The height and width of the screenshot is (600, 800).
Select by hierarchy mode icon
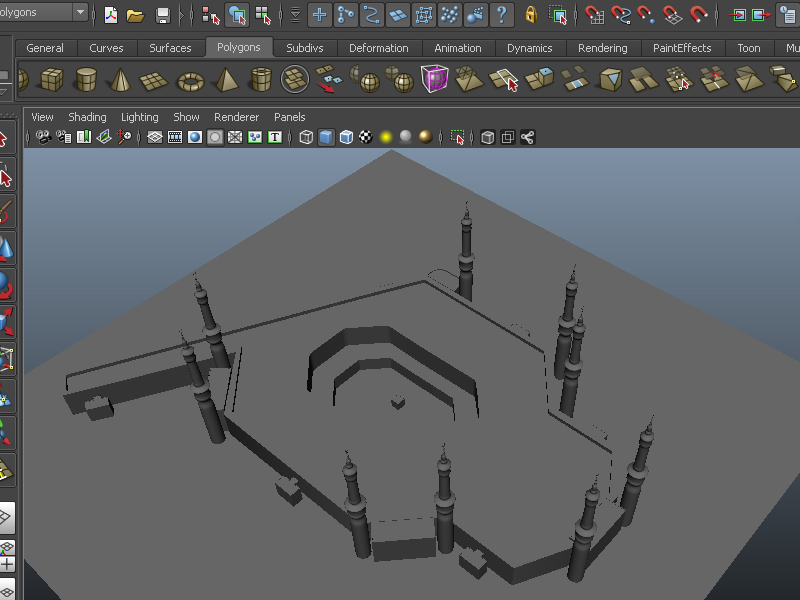point(211,15)
